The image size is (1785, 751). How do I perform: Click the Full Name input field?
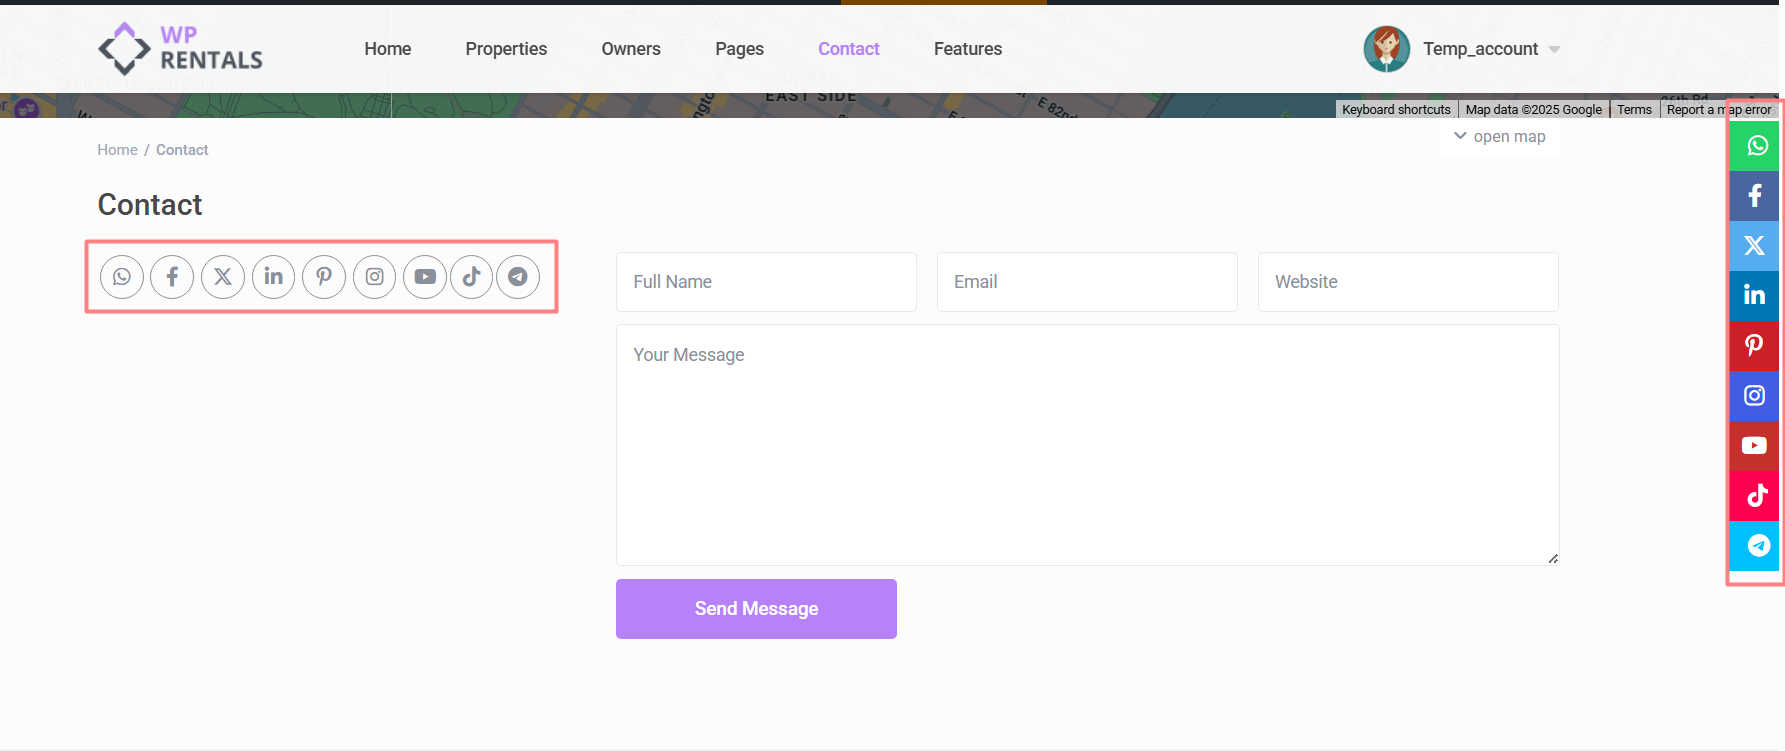(766, 282)
